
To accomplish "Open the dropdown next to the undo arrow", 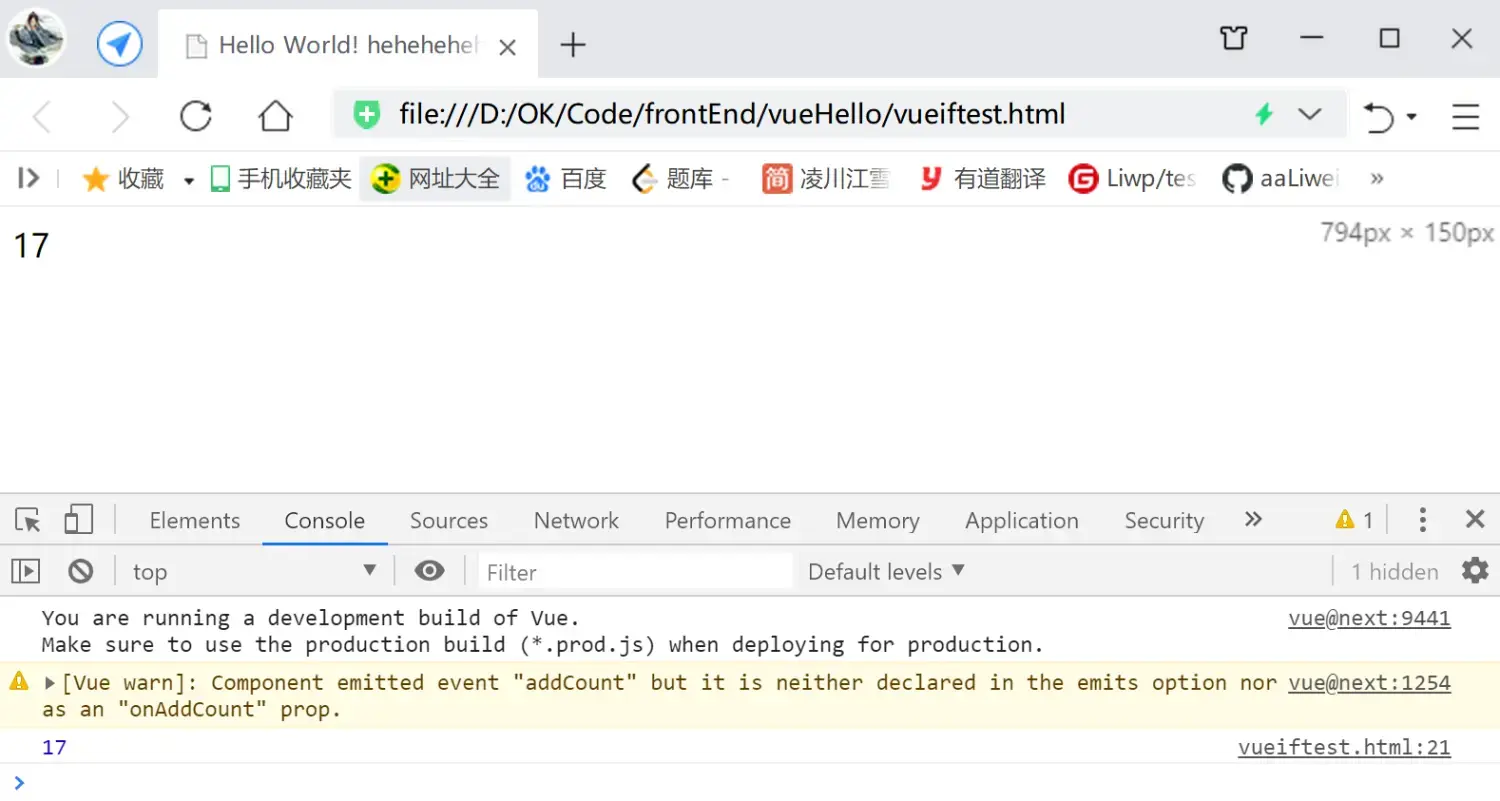I will (1412, 117).
